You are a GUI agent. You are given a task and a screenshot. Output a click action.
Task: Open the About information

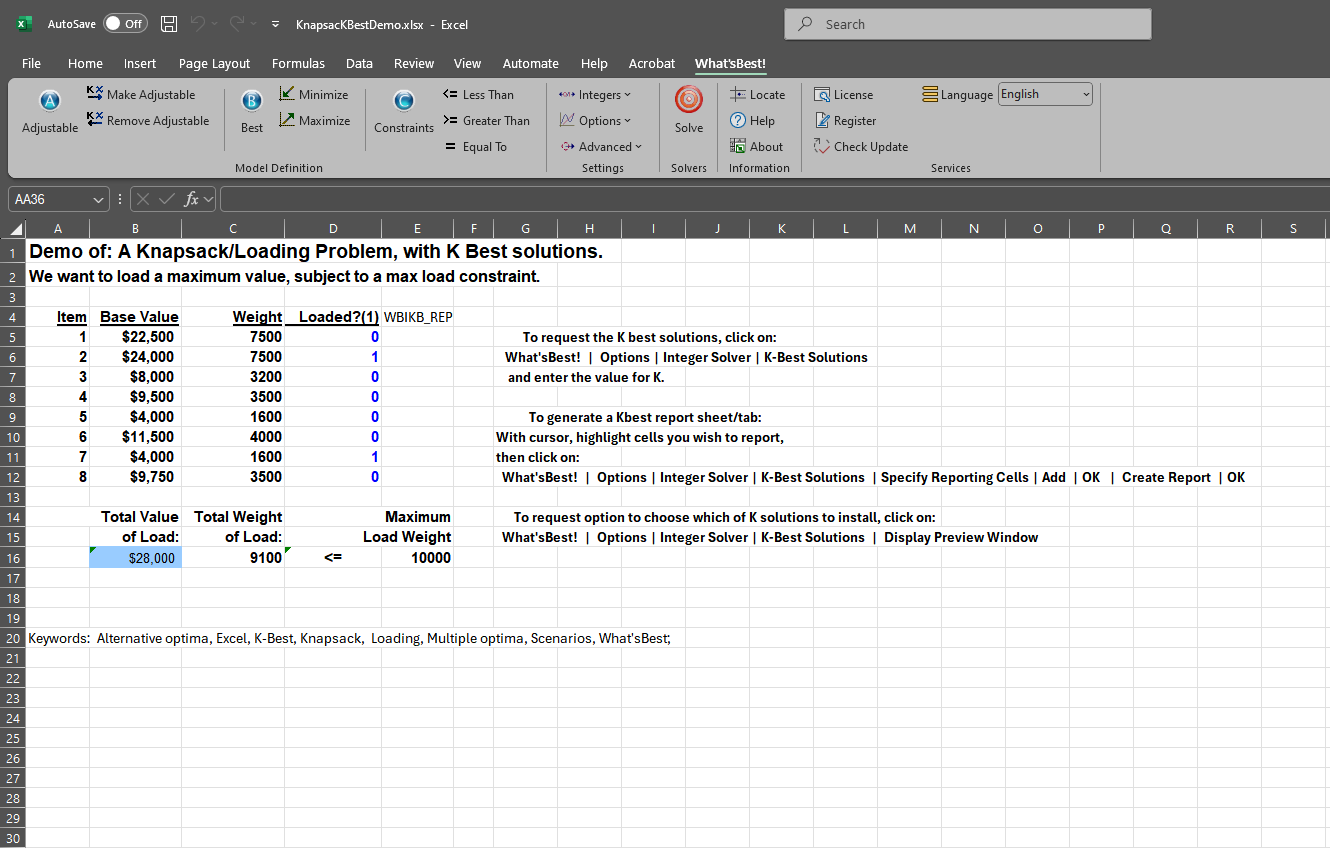click(x=757, y=146)
